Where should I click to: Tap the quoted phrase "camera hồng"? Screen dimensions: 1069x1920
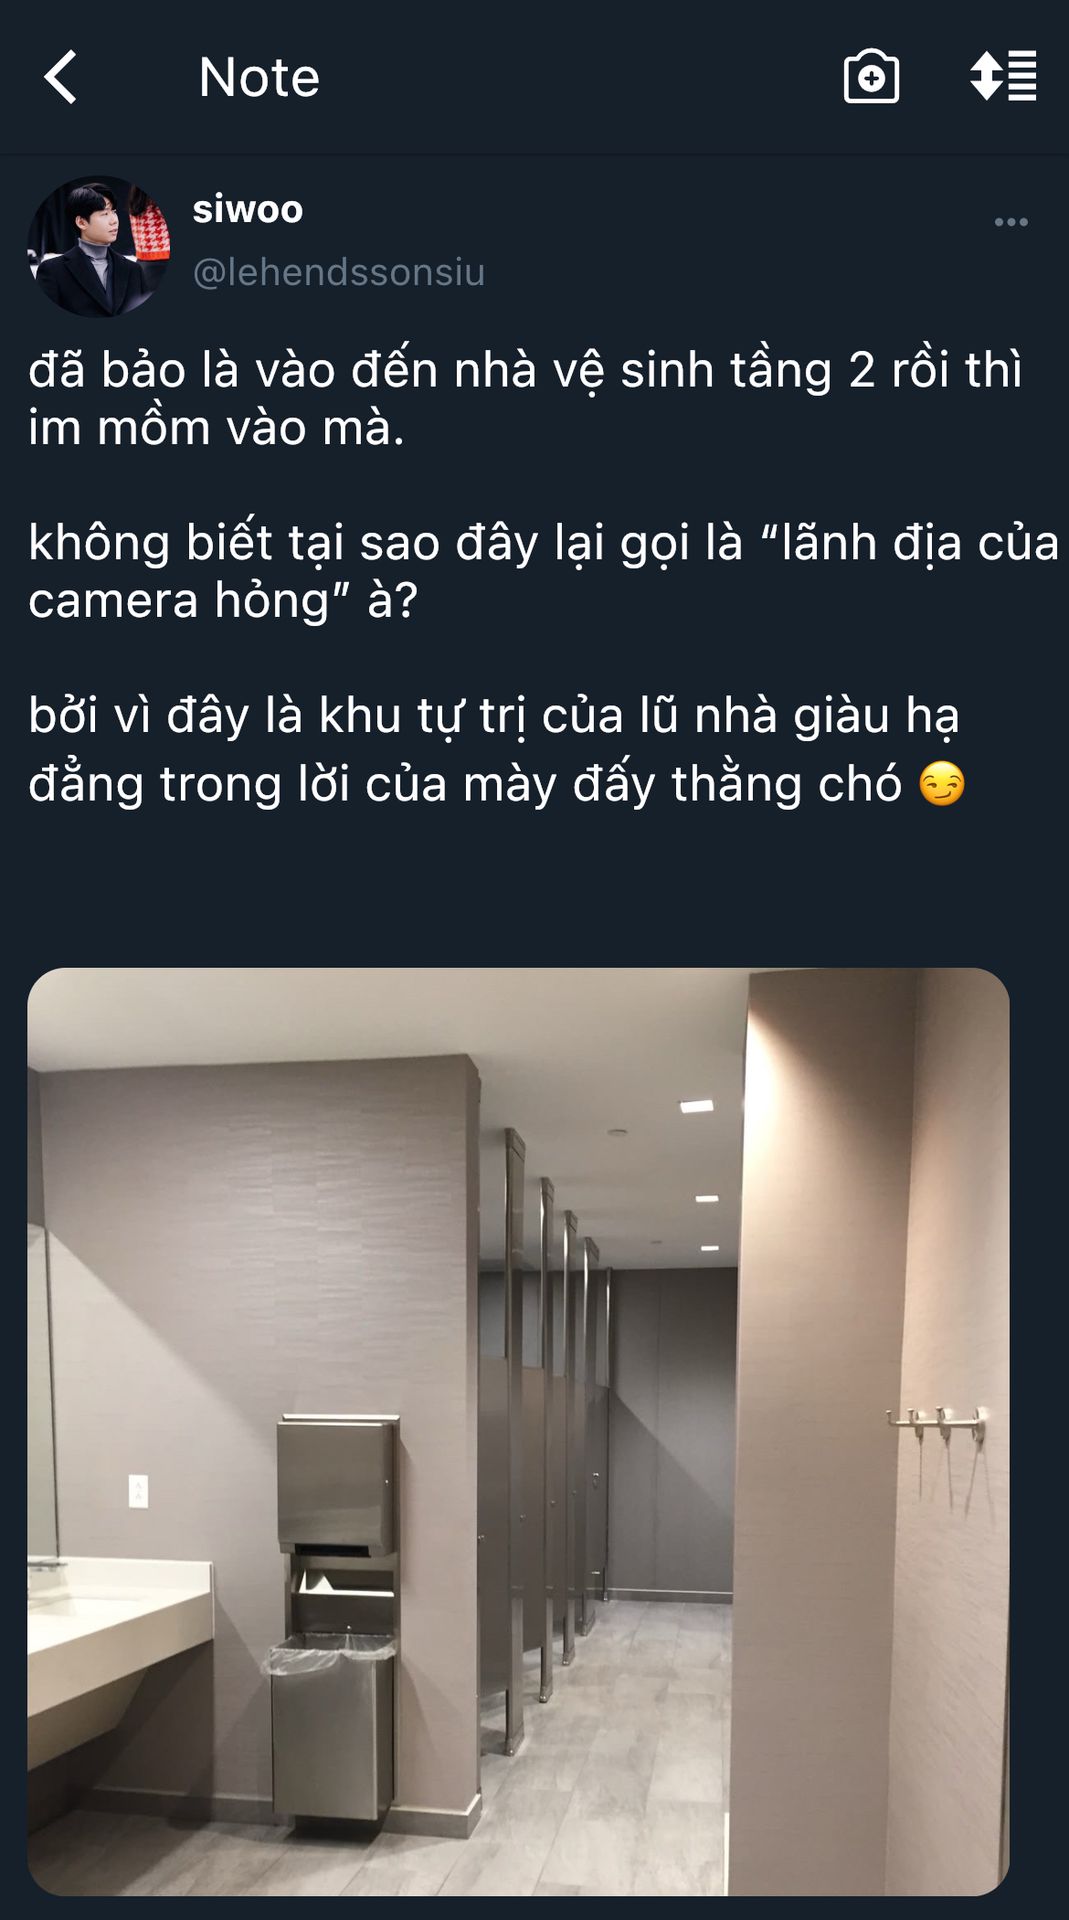[179, 600]
